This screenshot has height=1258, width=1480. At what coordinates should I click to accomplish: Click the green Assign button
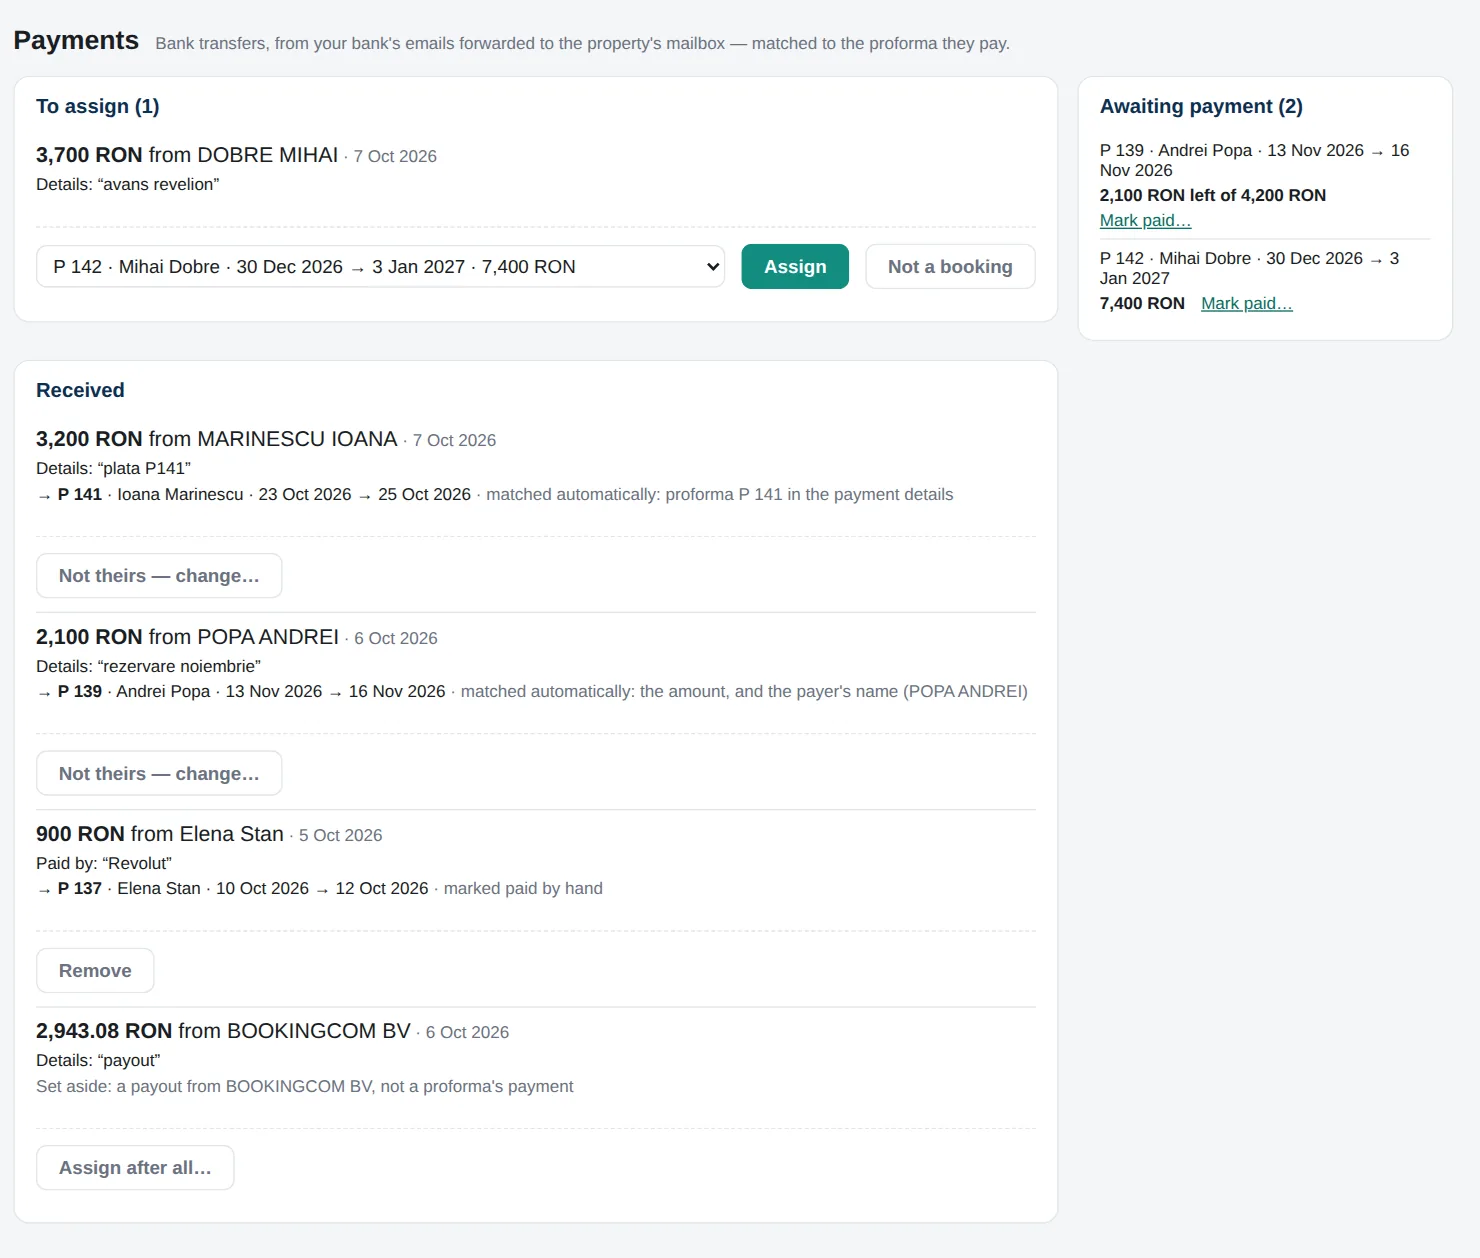tap(795, 267)
